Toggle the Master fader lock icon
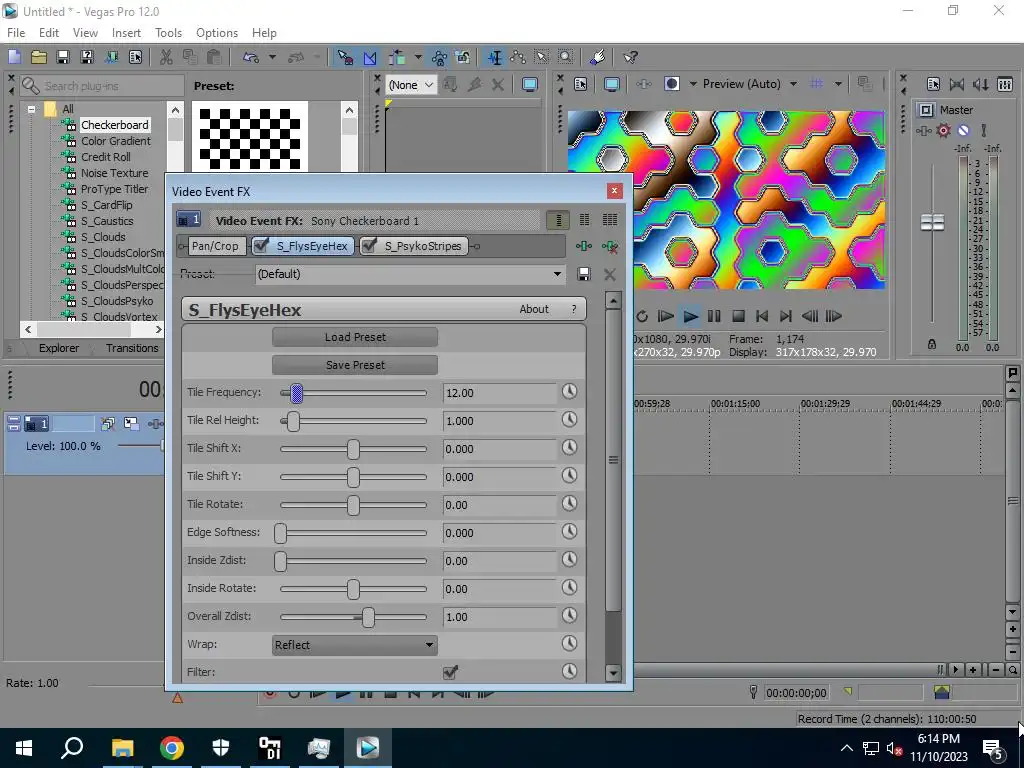 932,344
